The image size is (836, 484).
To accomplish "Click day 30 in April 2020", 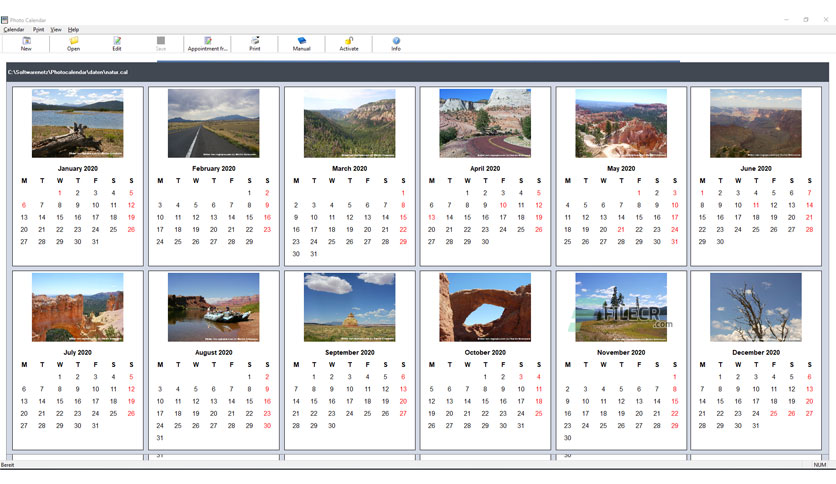I will (485, 241).
